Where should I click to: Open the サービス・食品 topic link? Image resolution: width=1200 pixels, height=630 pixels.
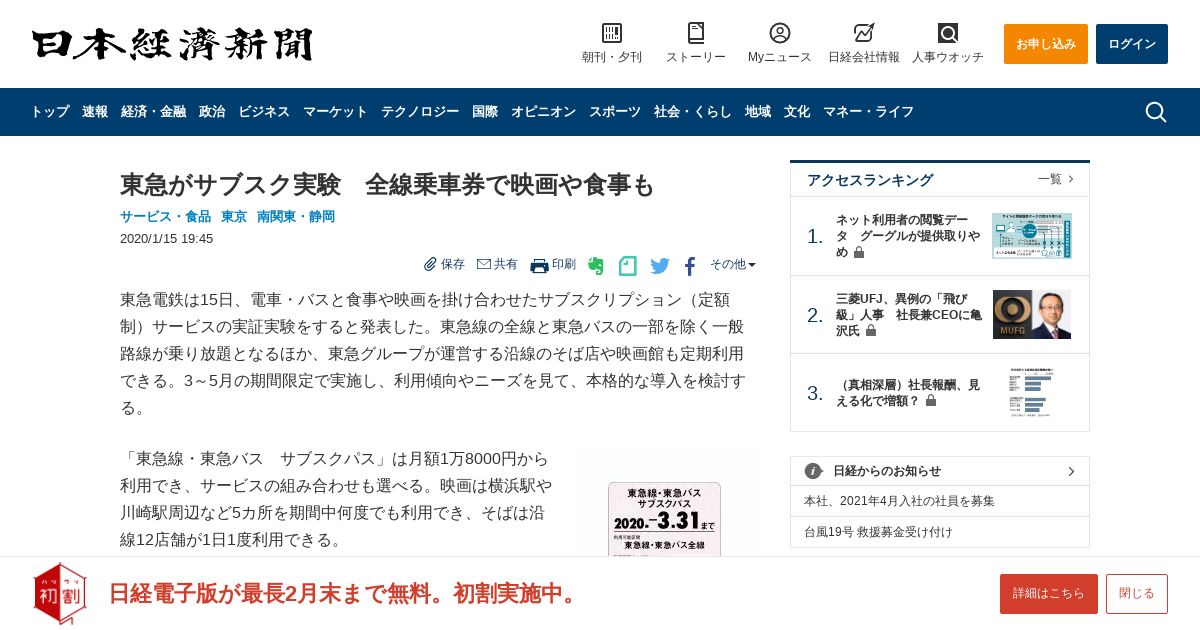coord(165,216)
